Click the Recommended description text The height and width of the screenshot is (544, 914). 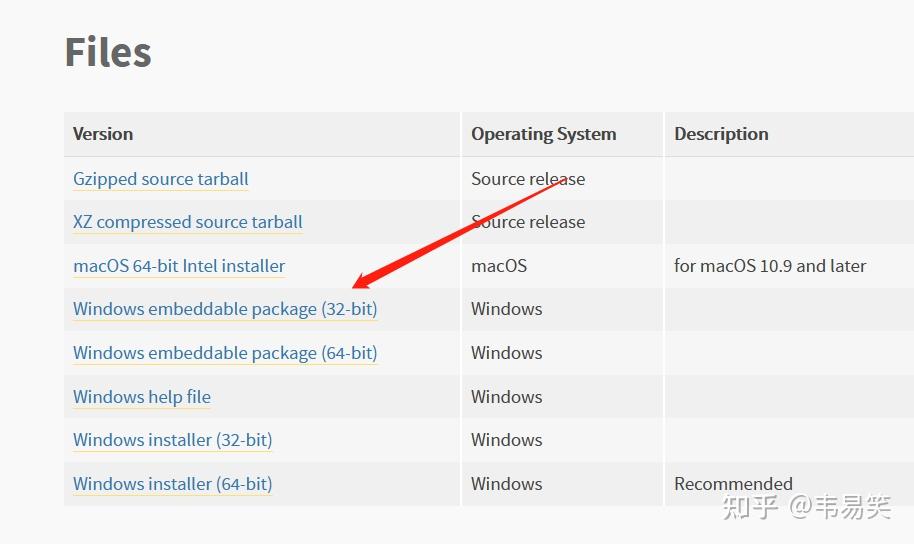click(733, 484)
